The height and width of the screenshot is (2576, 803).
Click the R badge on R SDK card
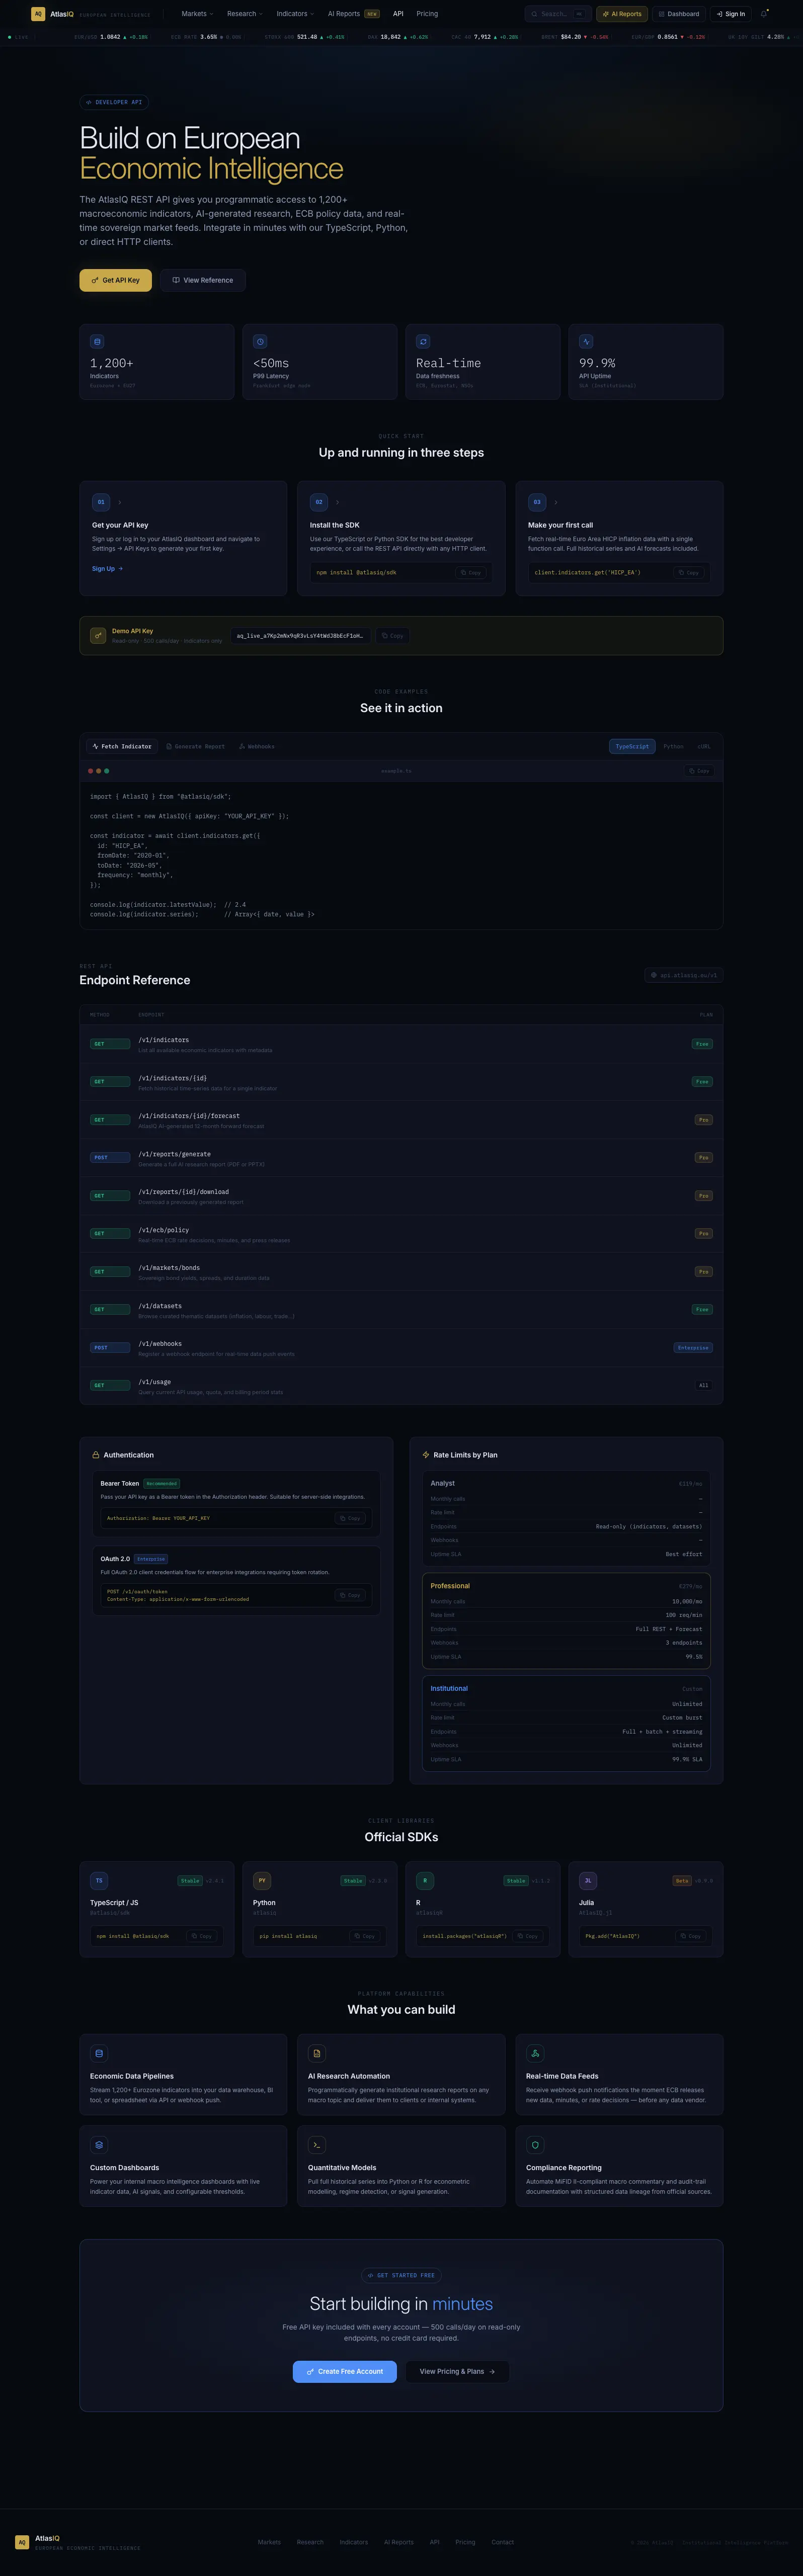(x=425, y=1880)
